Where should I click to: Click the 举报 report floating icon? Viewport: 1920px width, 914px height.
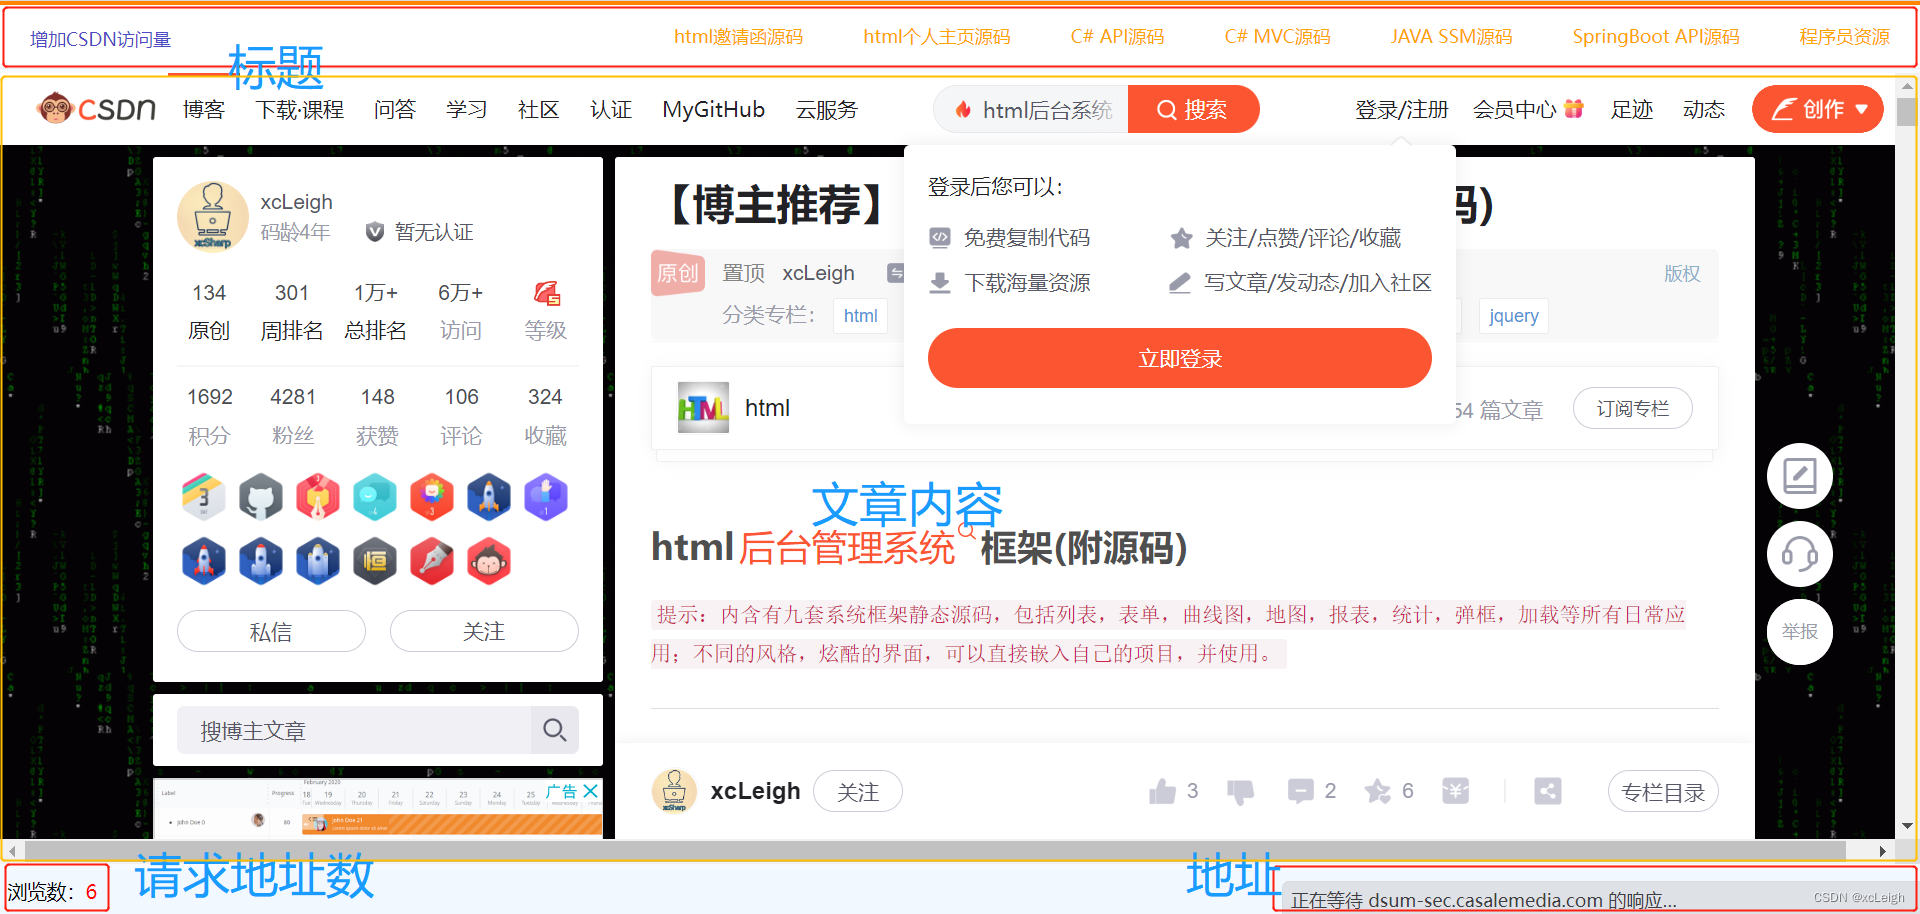click(1800, 632)
